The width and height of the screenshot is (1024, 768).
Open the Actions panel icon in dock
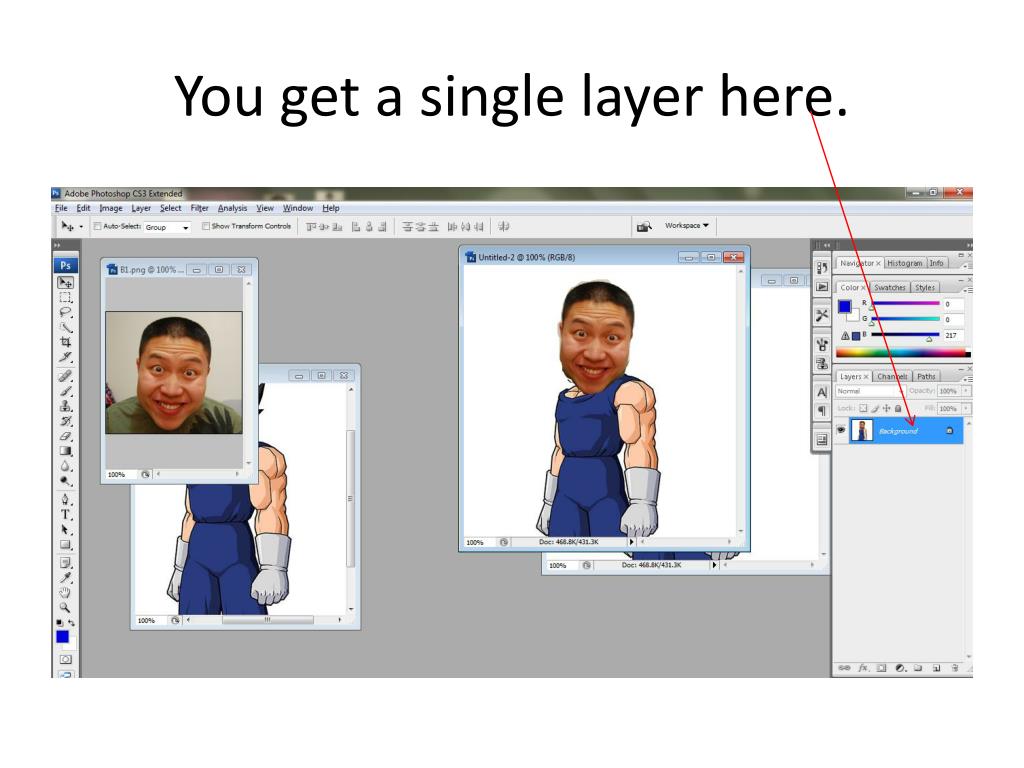click(822, 287)
